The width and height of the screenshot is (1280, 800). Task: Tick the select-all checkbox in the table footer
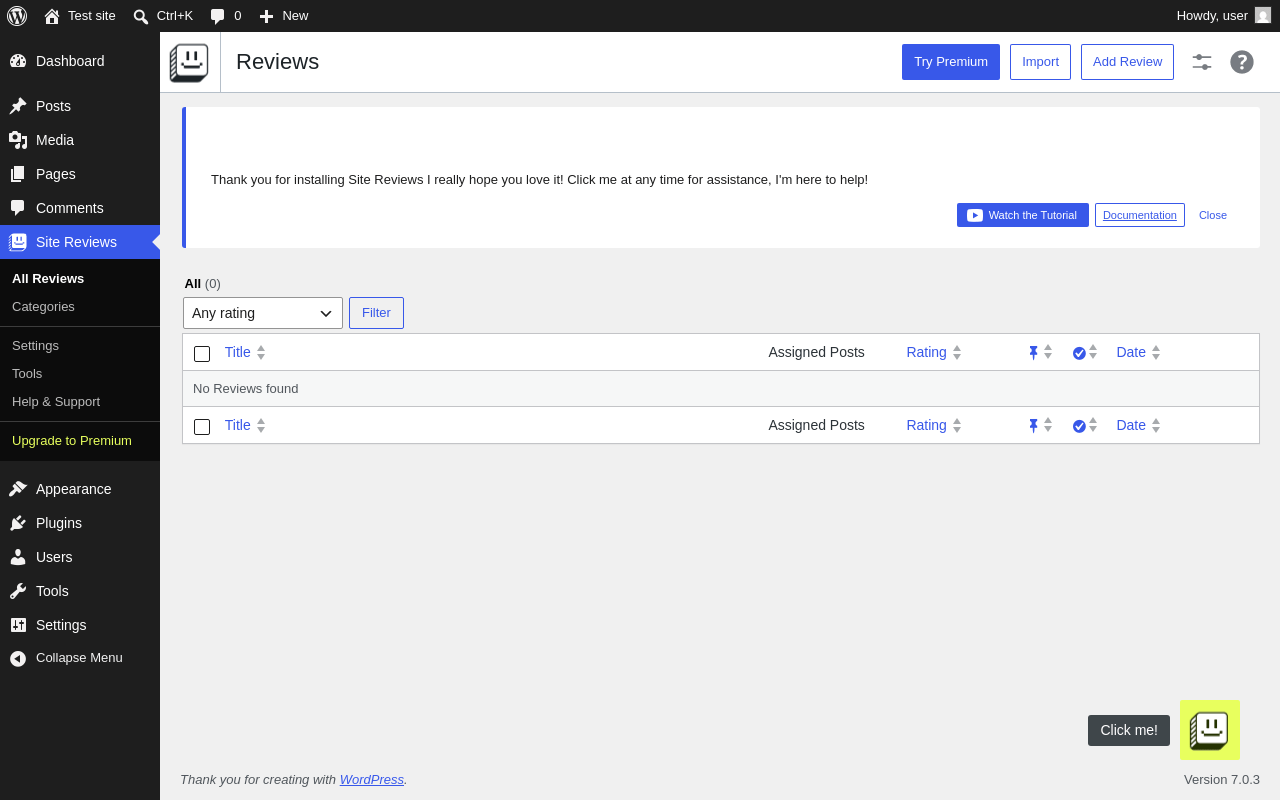202,427
